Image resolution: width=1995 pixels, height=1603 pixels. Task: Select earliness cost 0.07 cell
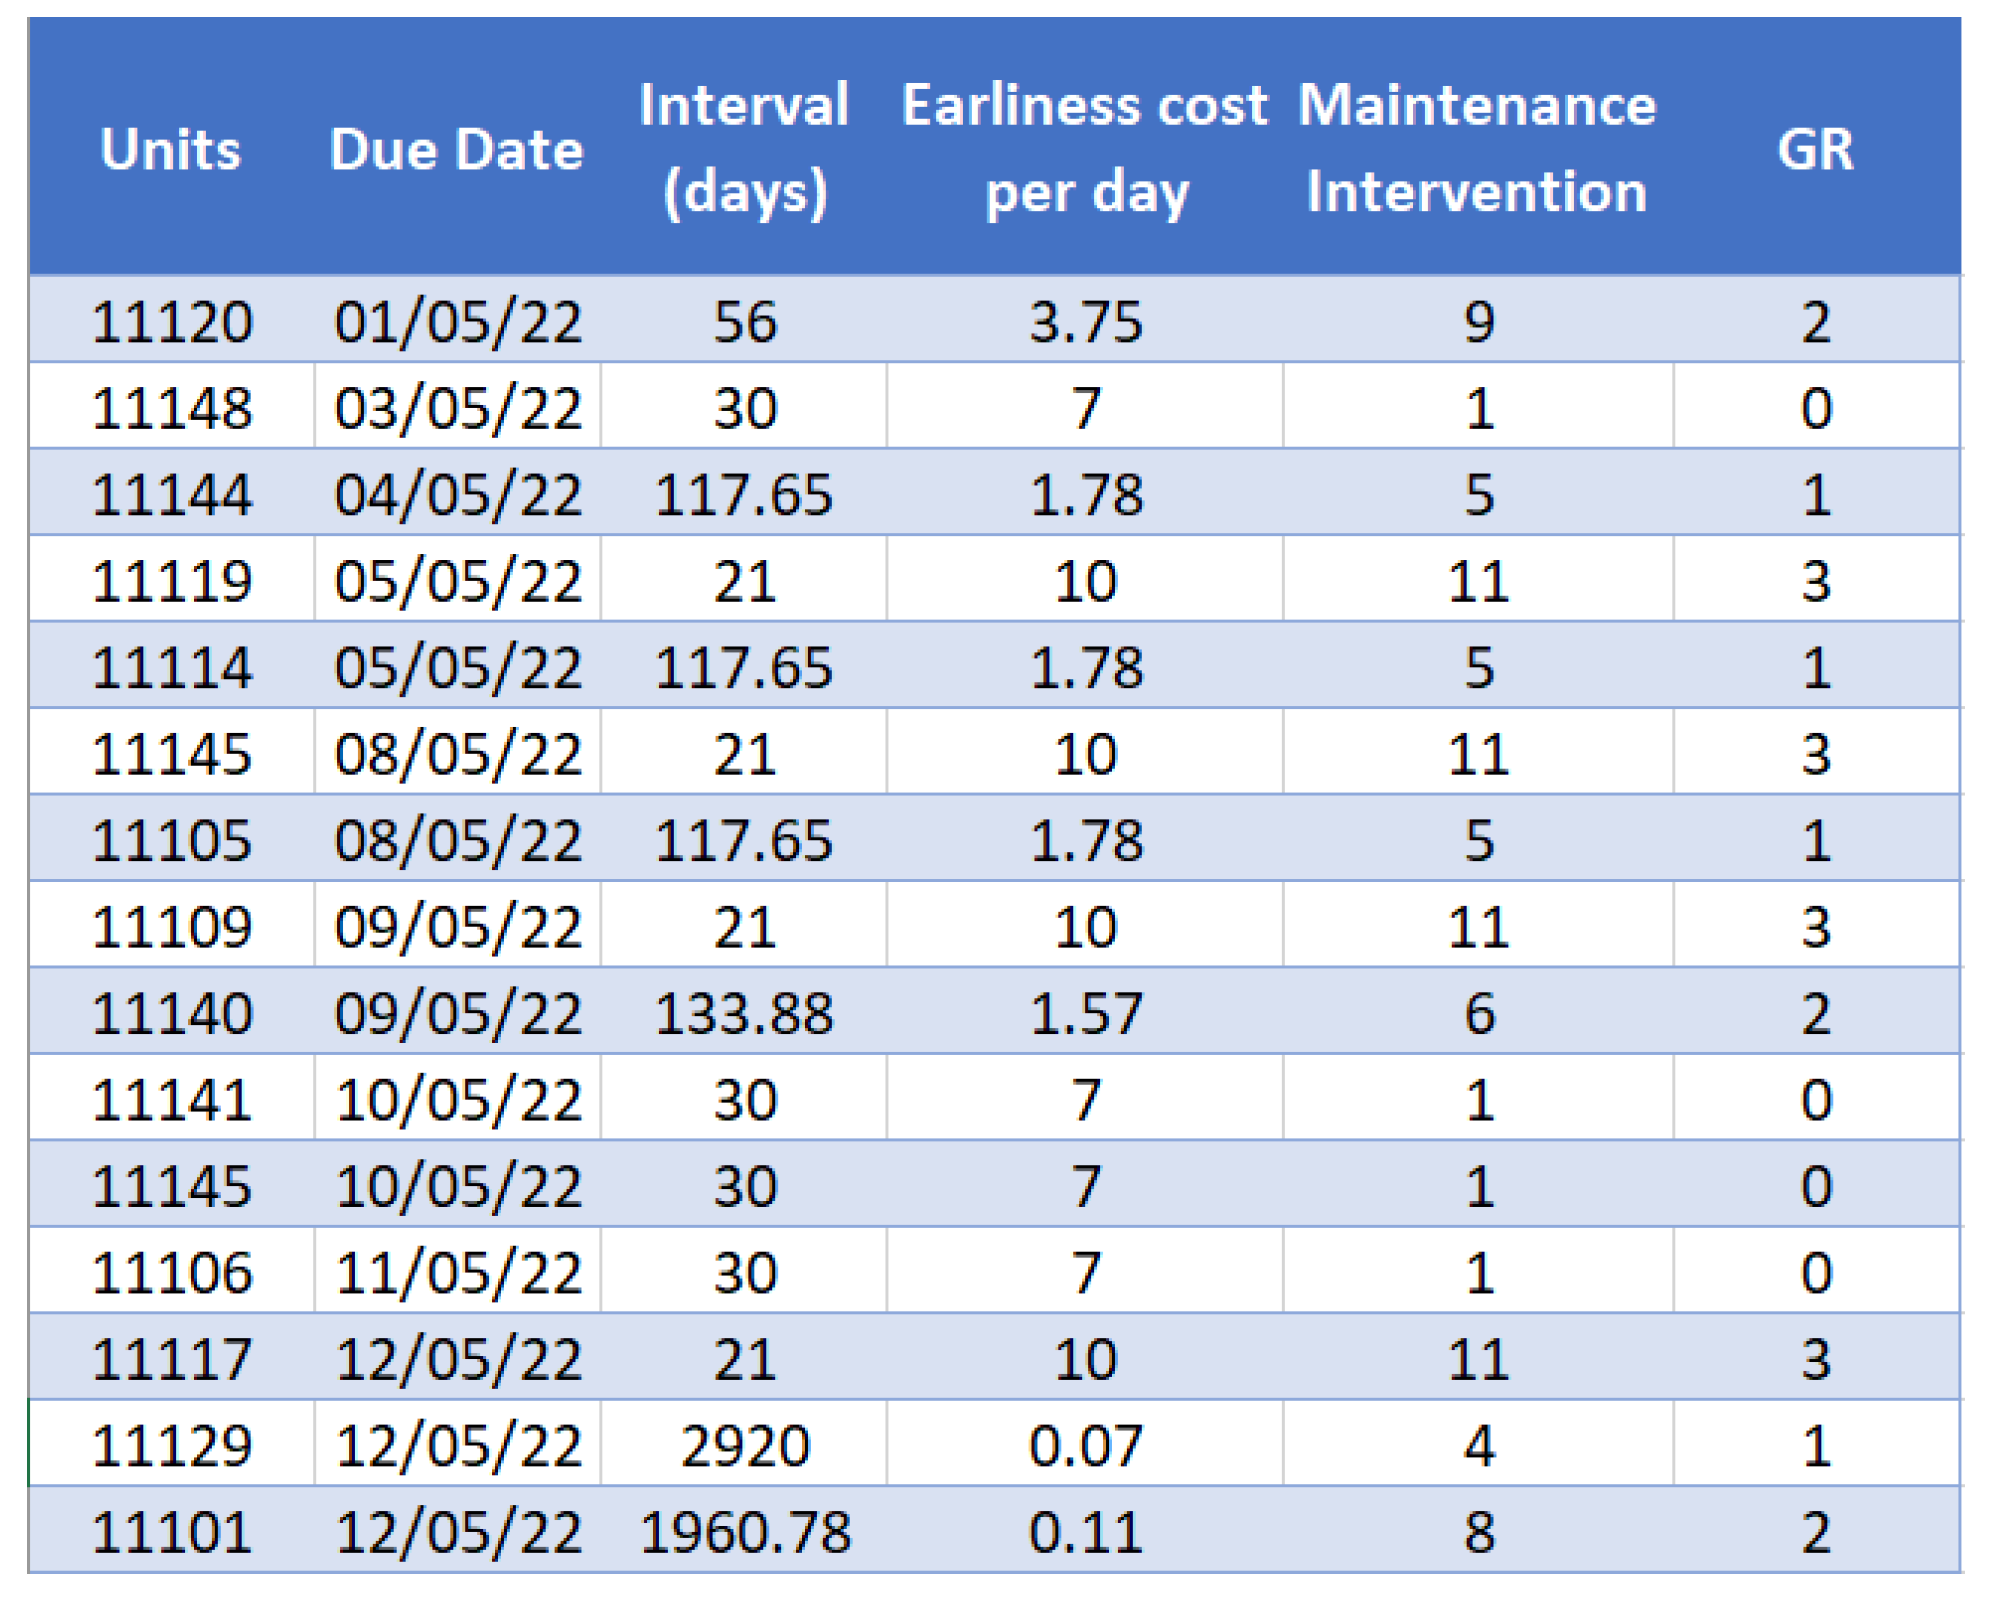coord(1085,1445)
